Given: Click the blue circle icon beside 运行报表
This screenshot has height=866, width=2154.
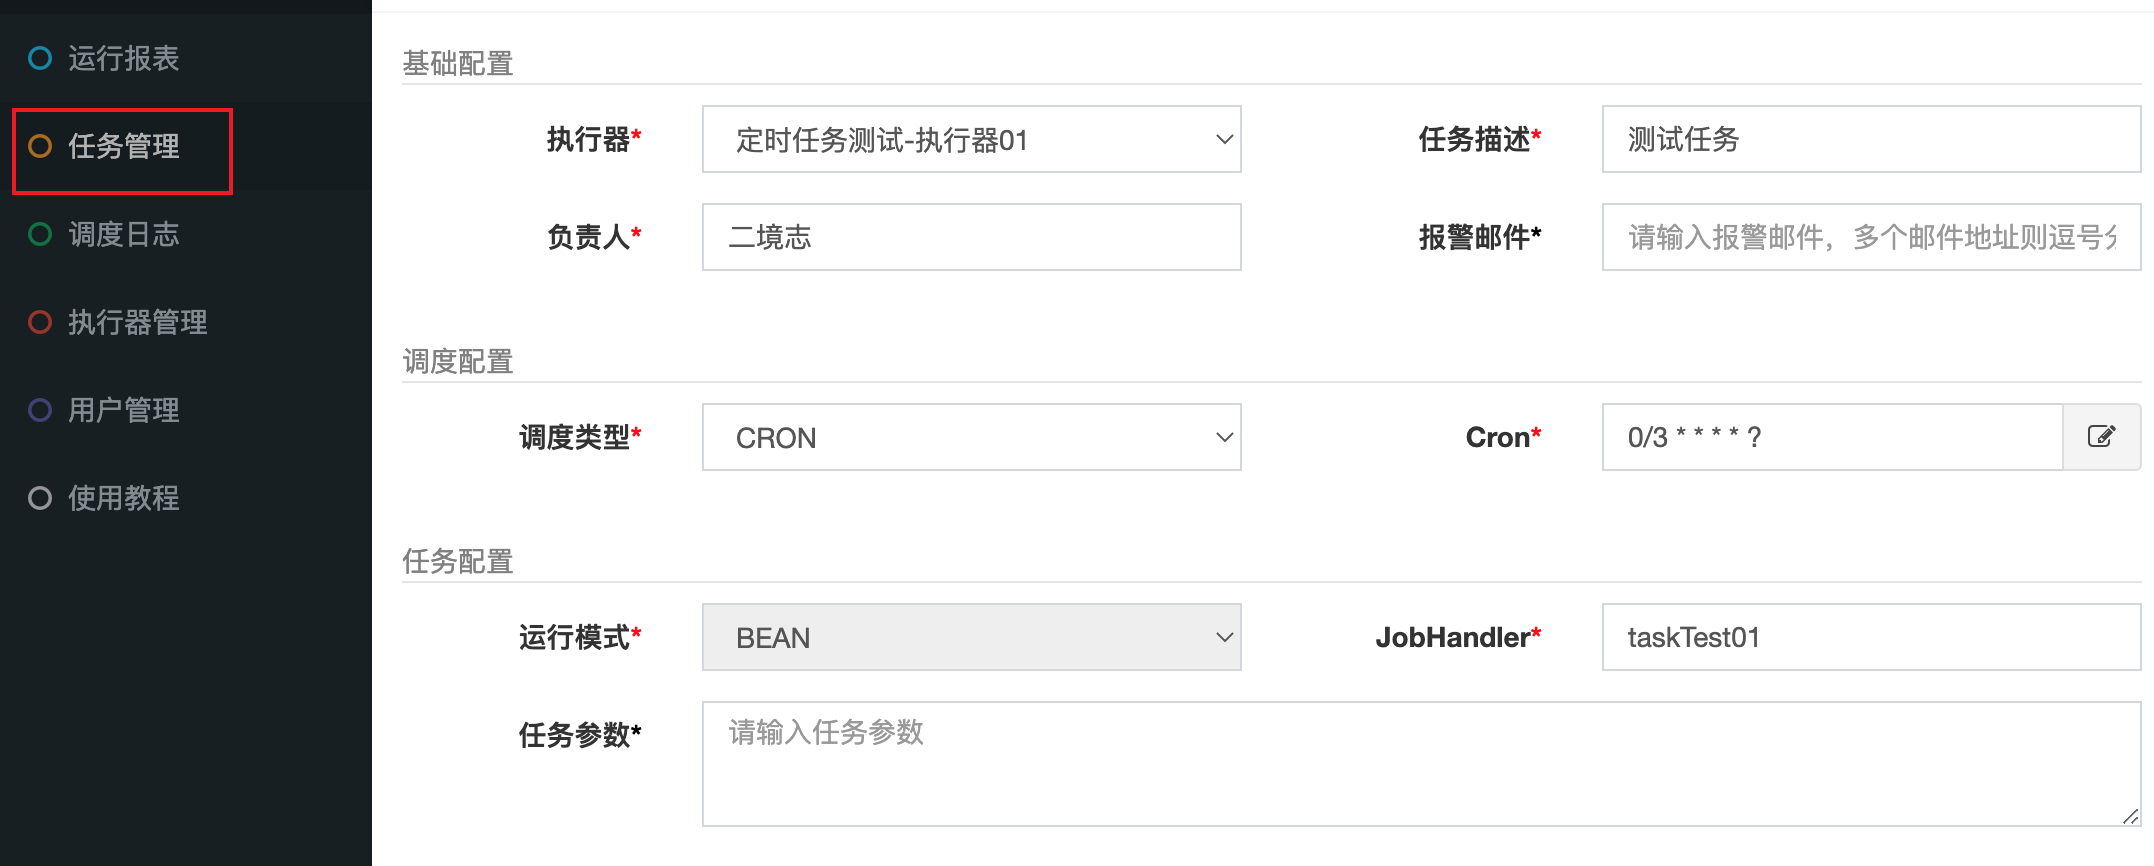Looking at the screenshot, I should [x=40, y=59].
